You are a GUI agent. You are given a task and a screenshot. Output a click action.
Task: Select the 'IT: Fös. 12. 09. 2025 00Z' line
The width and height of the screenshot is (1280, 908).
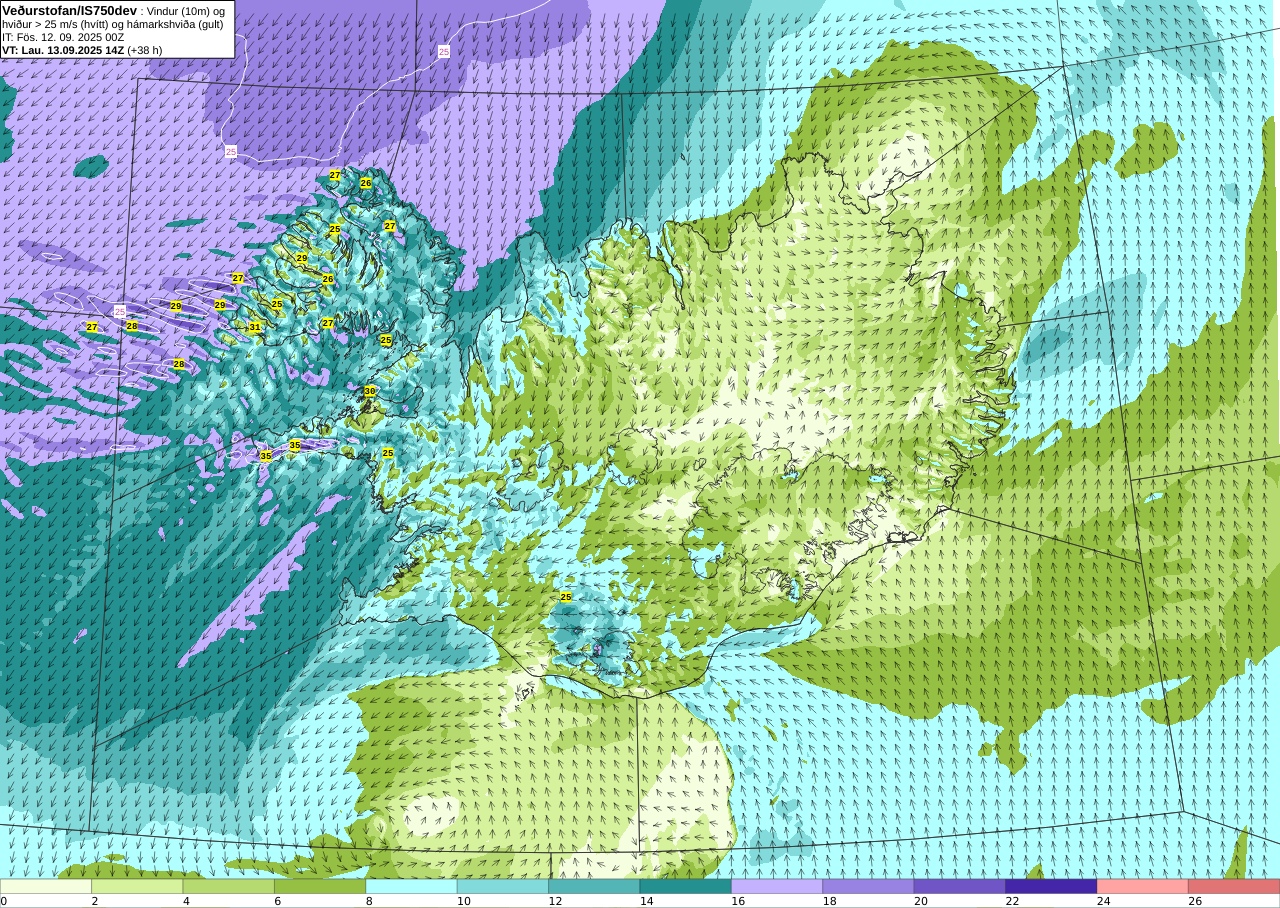pos(64,37)
